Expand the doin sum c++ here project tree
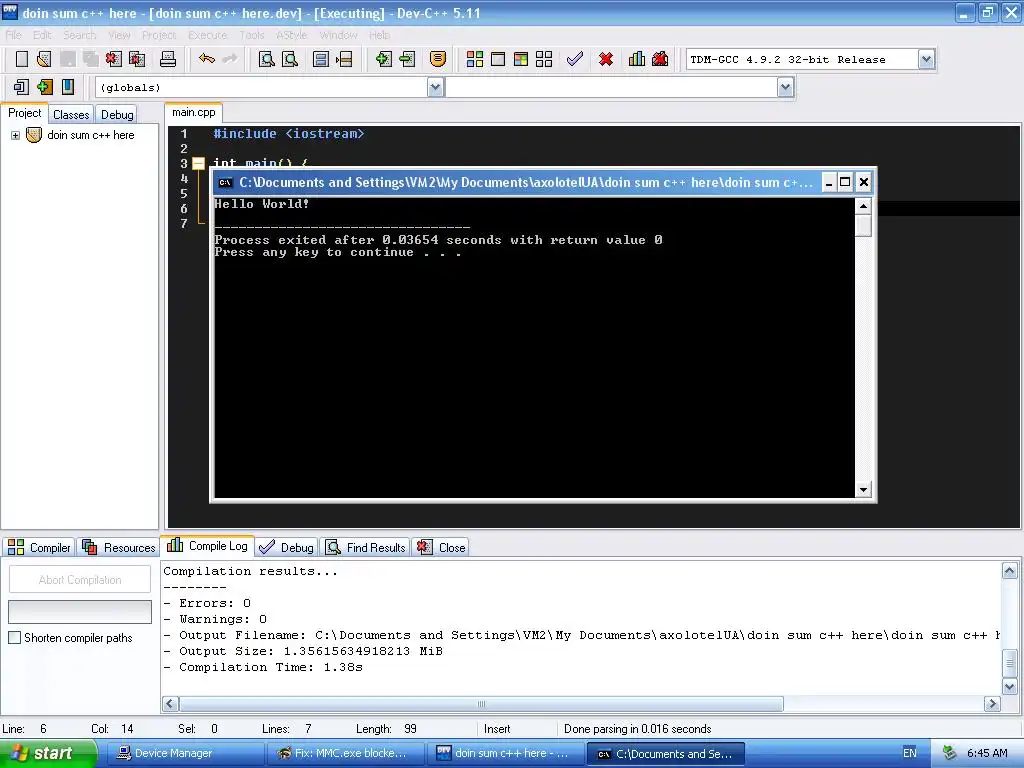Screen dimensions: 1024x768 (x=15, y=135)
